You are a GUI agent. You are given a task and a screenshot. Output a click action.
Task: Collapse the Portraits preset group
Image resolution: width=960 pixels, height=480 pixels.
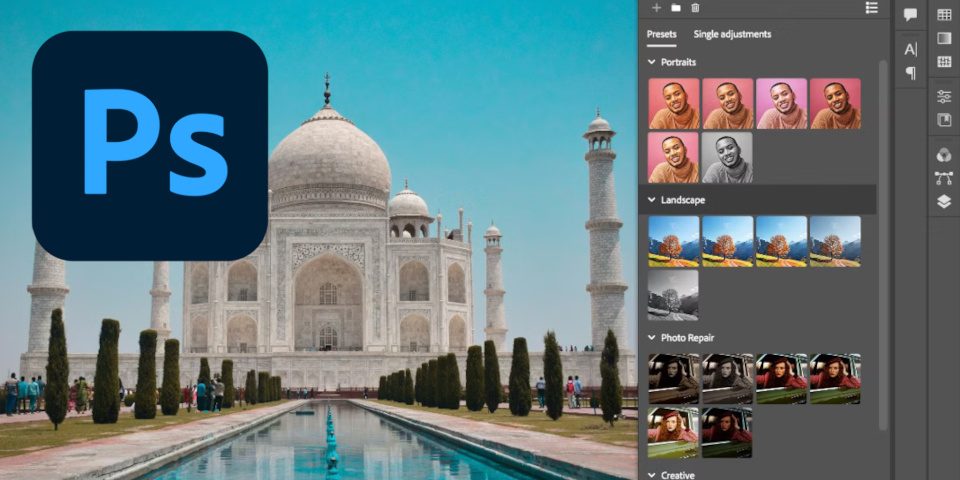tap(652, 62)
